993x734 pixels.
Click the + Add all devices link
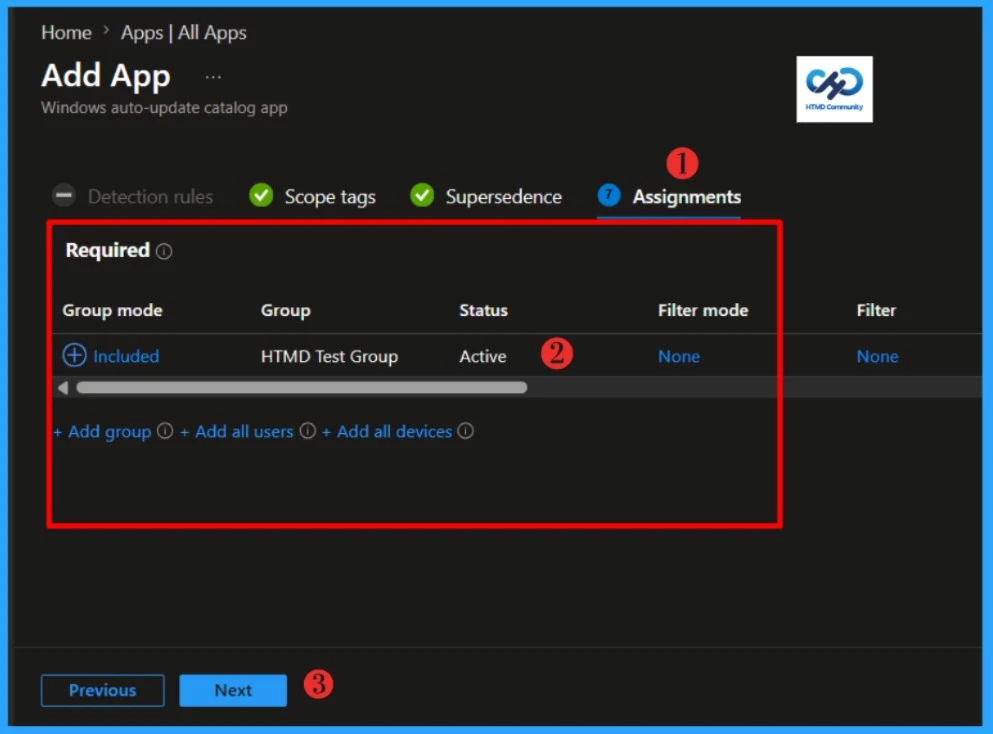pos(387,432)
